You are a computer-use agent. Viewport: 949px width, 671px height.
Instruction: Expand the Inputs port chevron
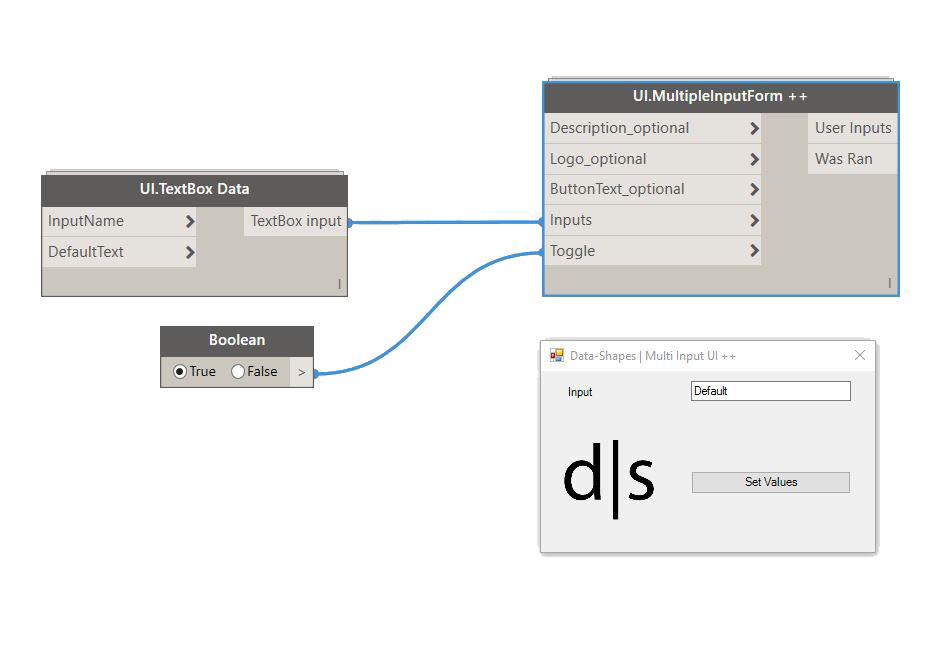753,220
